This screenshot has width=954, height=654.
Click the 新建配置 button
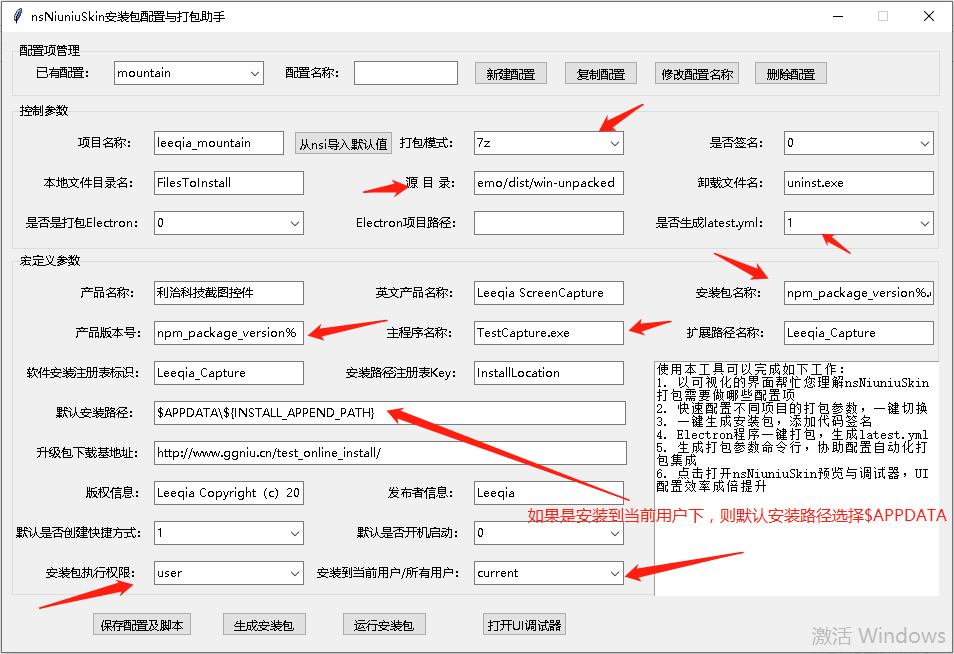(x=510, y=74)
